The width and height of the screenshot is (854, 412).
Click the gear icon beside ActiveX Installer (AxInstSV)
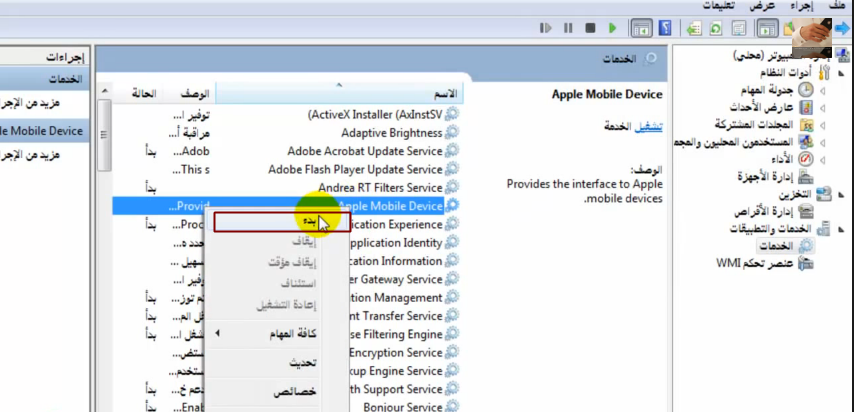452,114
